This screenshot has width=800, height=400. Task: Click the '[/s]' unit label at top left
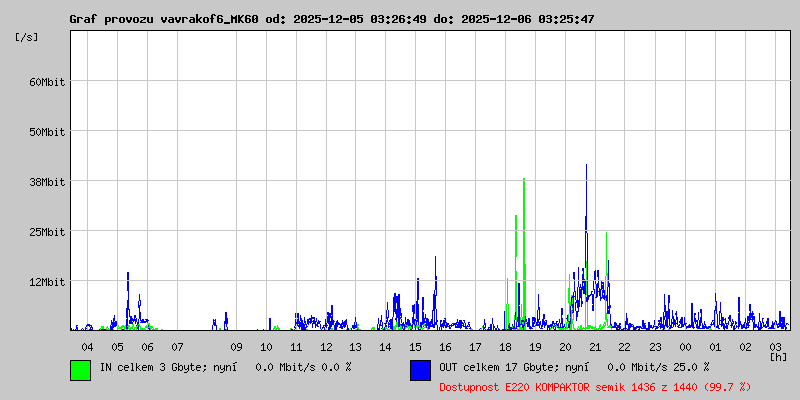coord(27,37)
